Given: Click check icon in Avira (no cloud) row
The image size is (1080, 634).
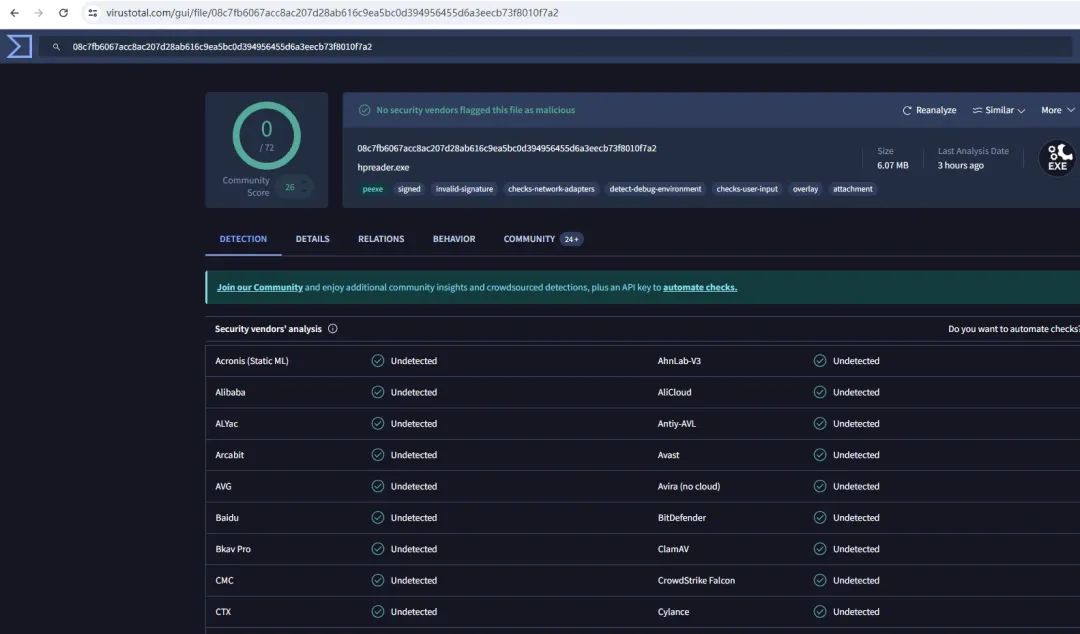Looking at the screenshot, I should [820, 487].
